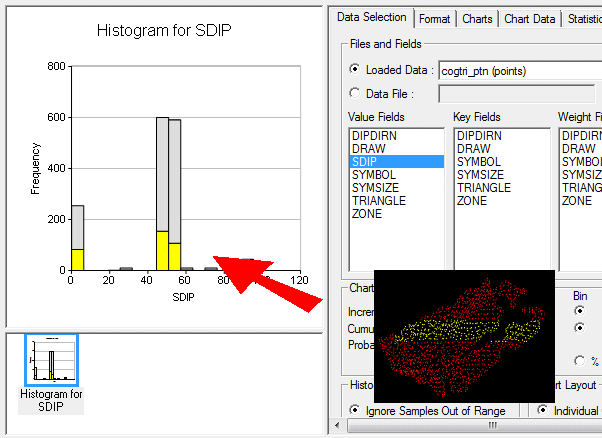Select the Histogram for SDIP thumbnail
This screenshot has height=438, width=602.
(51, 361)
